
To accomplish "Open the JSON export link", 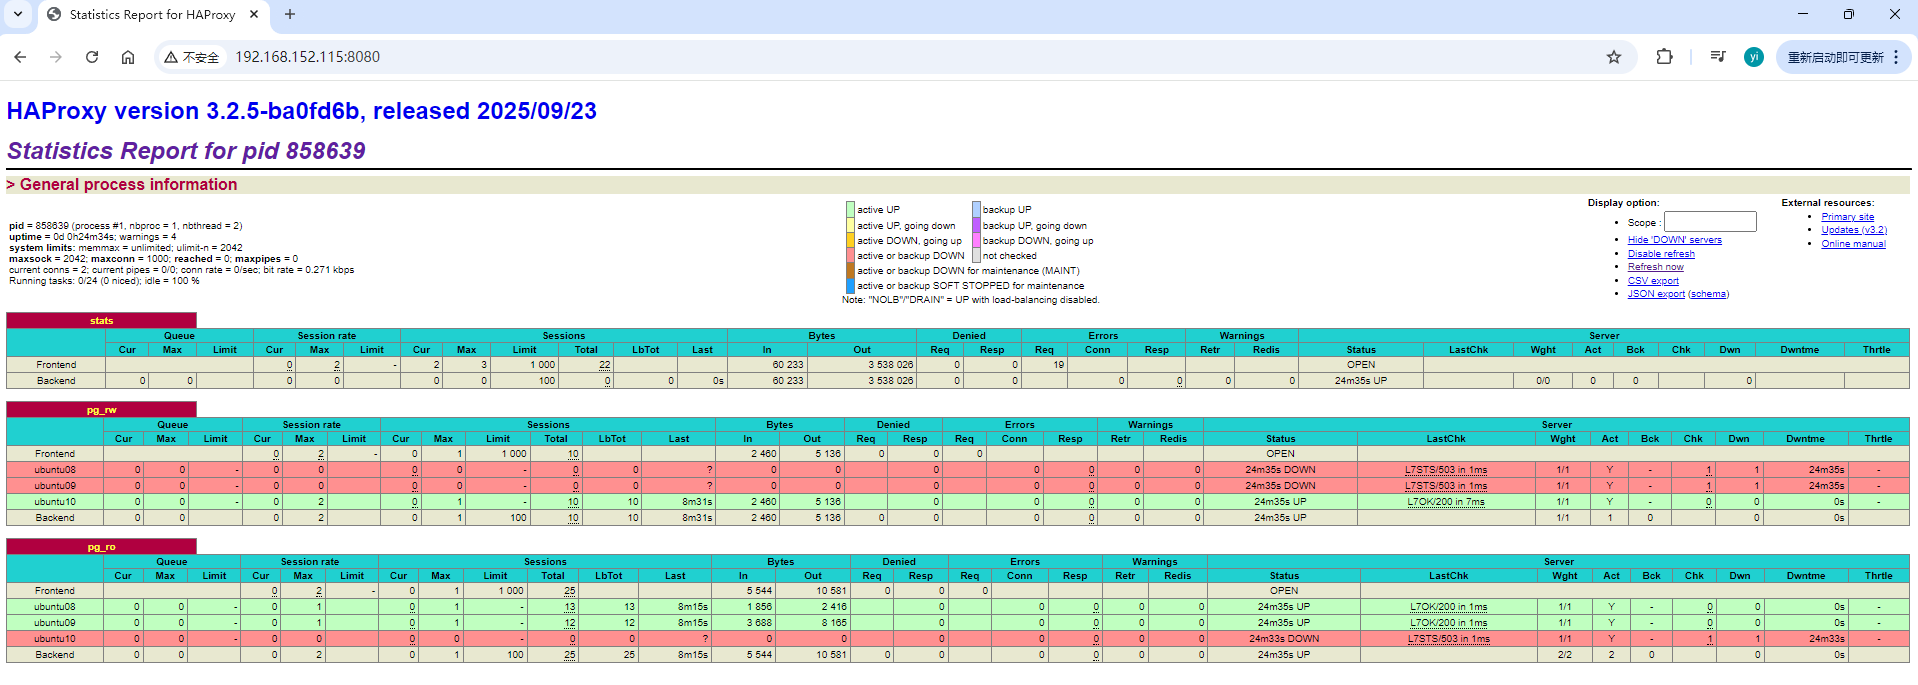I will pyautogui.click(x=1656, y=294).
